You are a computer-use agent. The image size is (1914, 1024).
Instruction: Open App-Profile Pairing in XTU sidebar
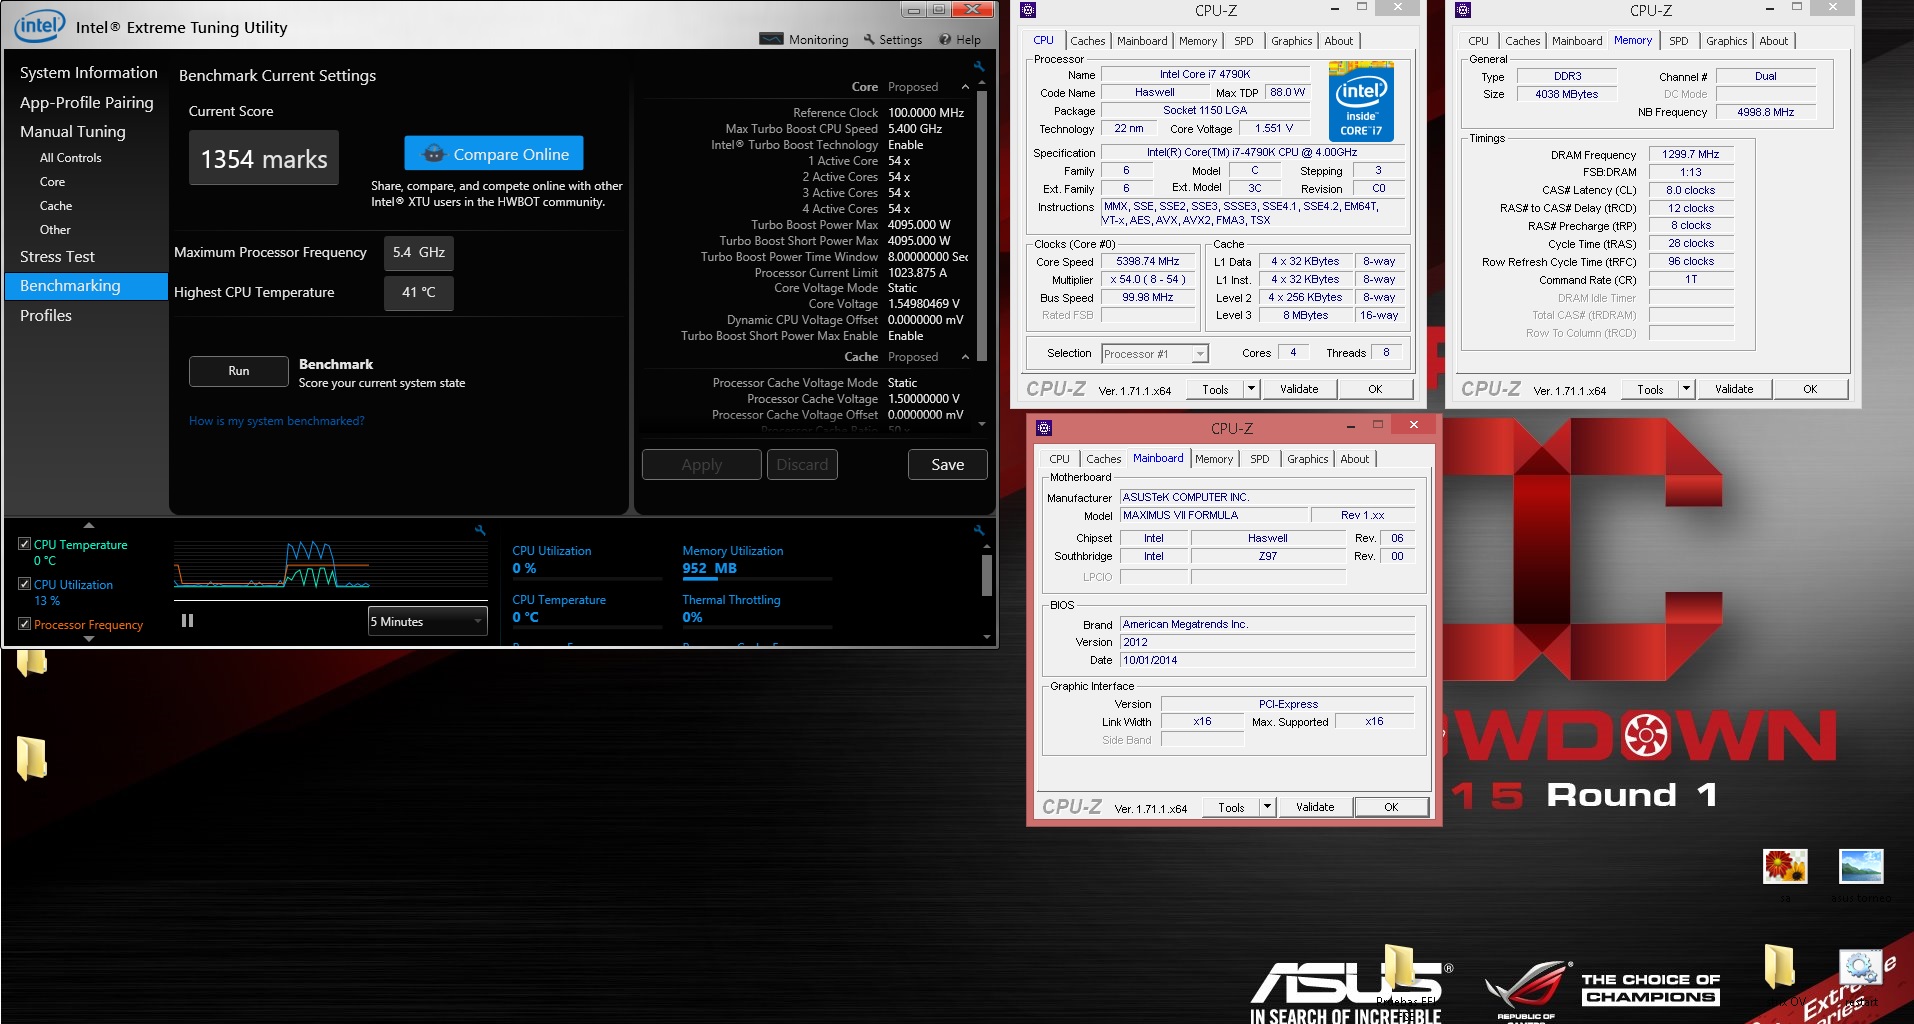pos(87,102)
